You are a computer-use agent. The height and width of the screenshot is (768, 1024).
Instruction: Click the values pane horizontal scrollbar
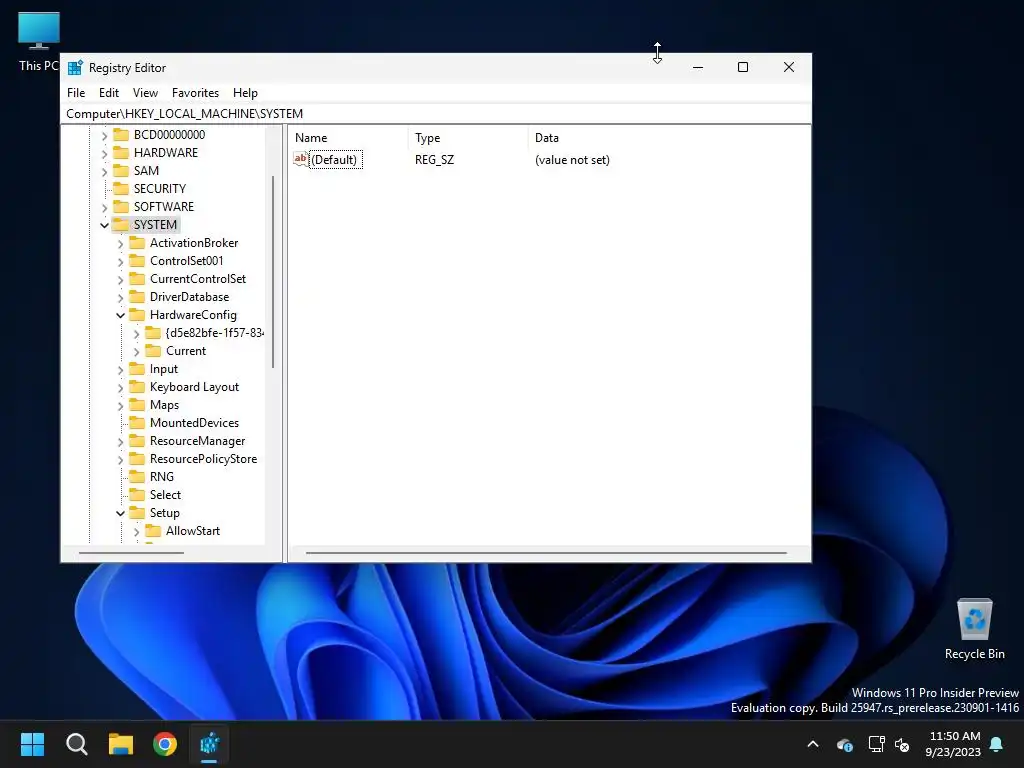pyautogui.click(x=546, y=553)
